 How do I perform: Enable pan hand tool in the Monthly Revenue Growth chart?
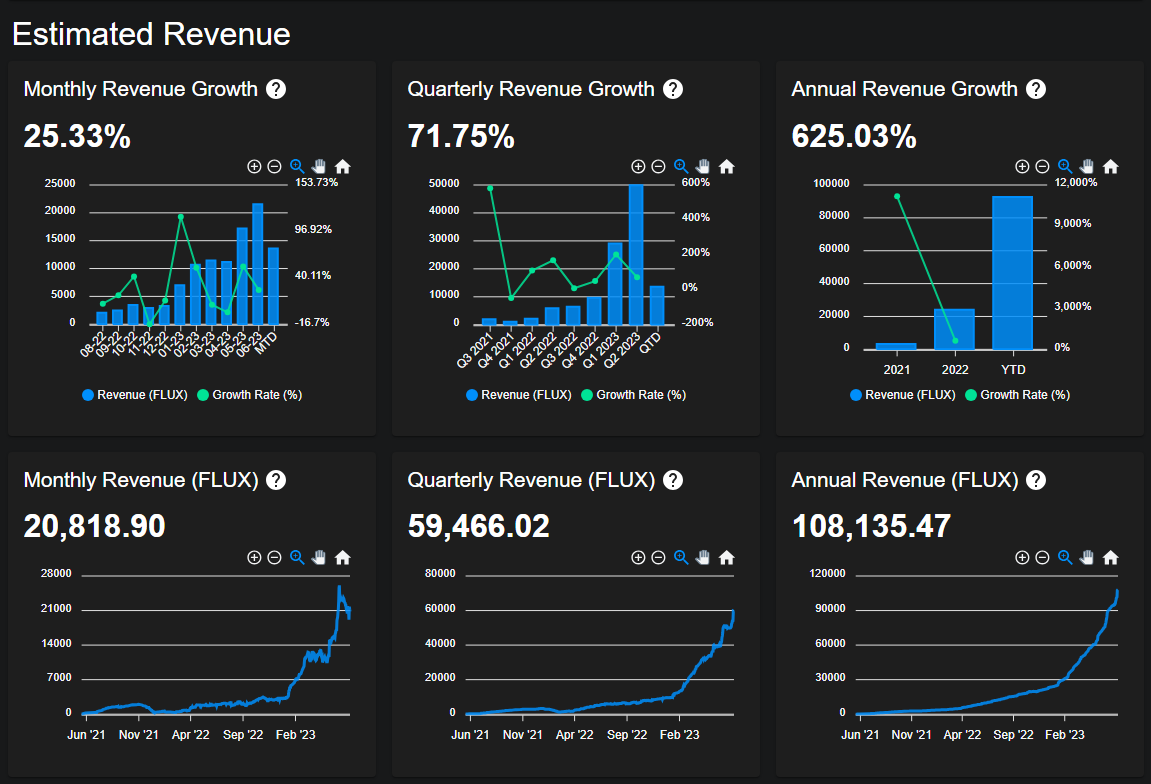click(x=319, y=167)
